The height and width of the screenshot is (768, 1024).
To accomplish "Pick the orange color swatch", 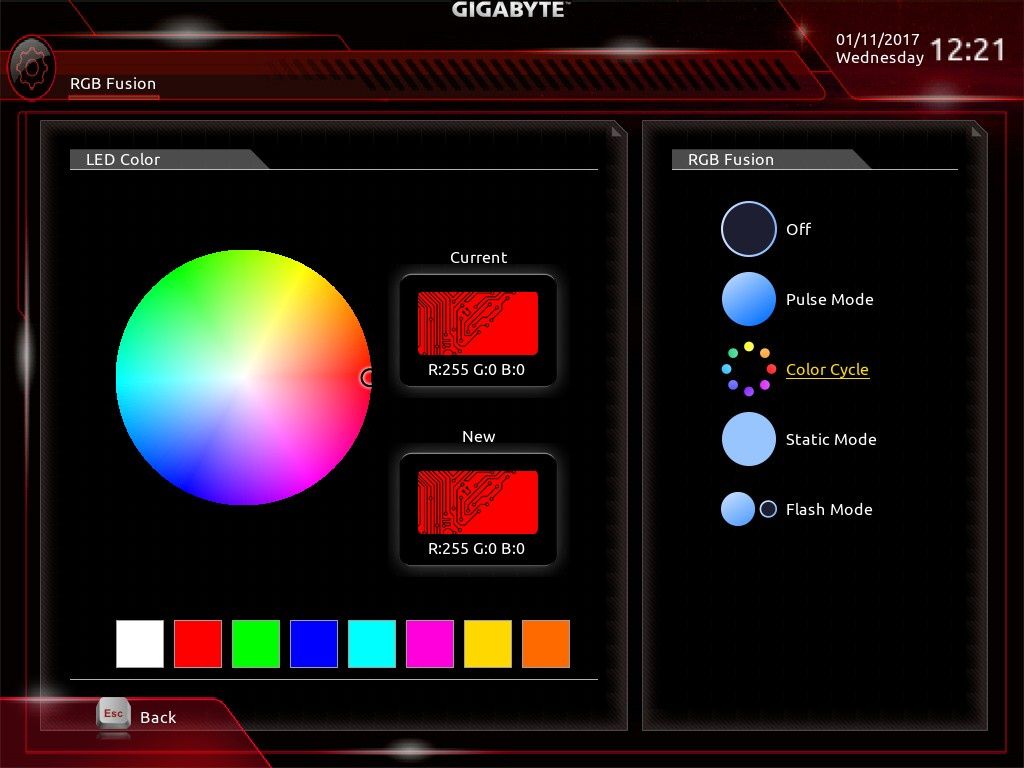I will pos(546,644).
